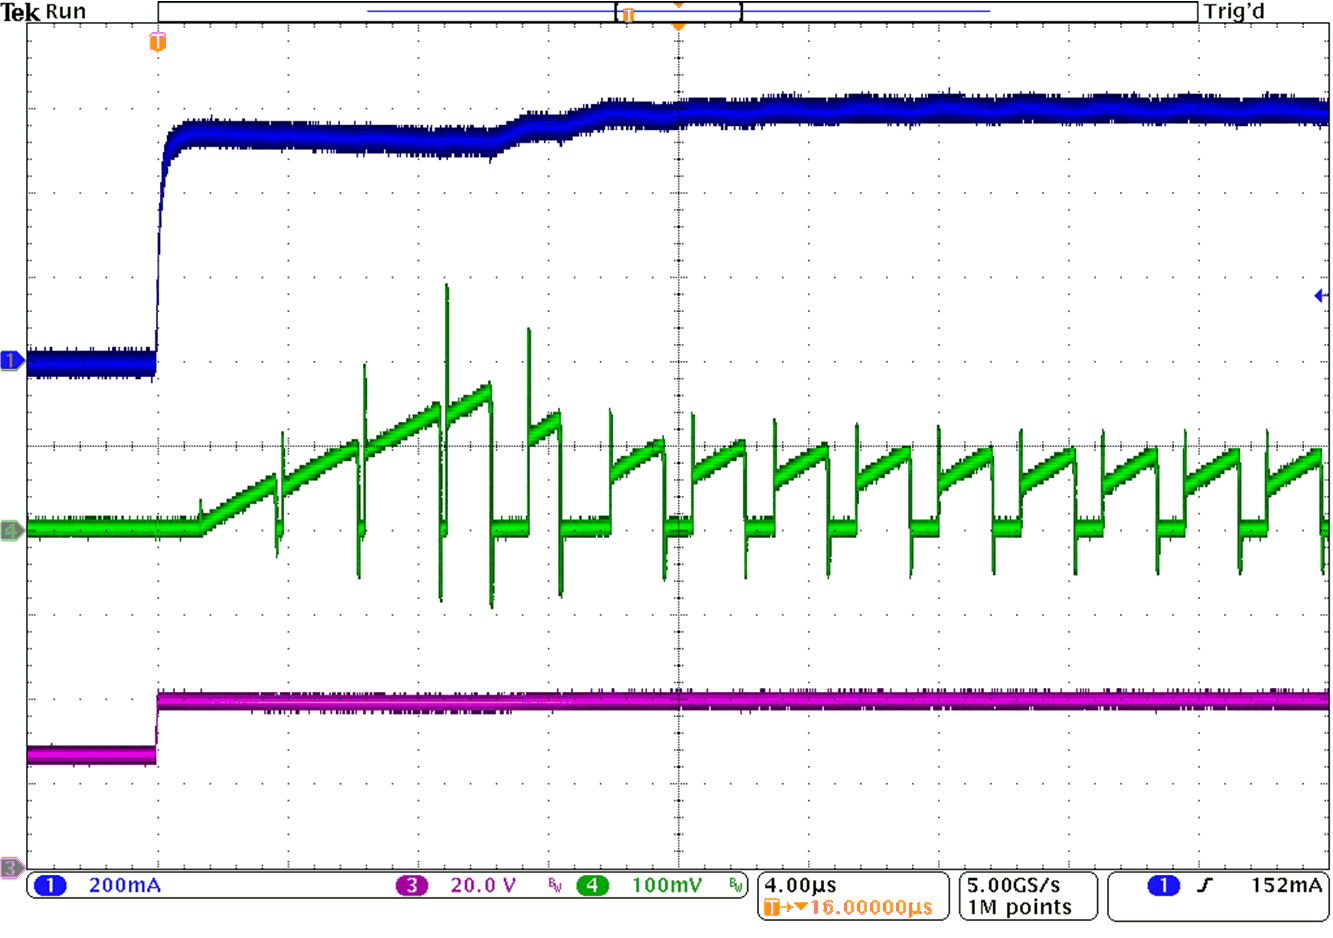1333x938 pixels.
Task: Click the trigger level arrow on right edge
Action: (x=1320, y=295)
